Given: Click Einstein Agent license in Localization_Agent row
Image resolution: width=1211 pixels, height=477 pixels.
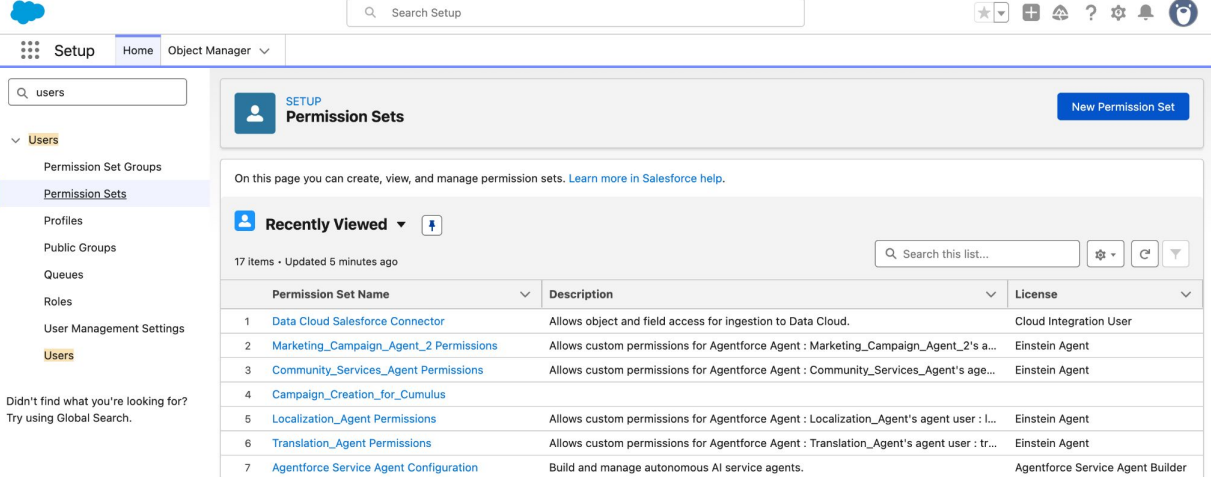Looking at the screenshot, I should [1052, 419].
